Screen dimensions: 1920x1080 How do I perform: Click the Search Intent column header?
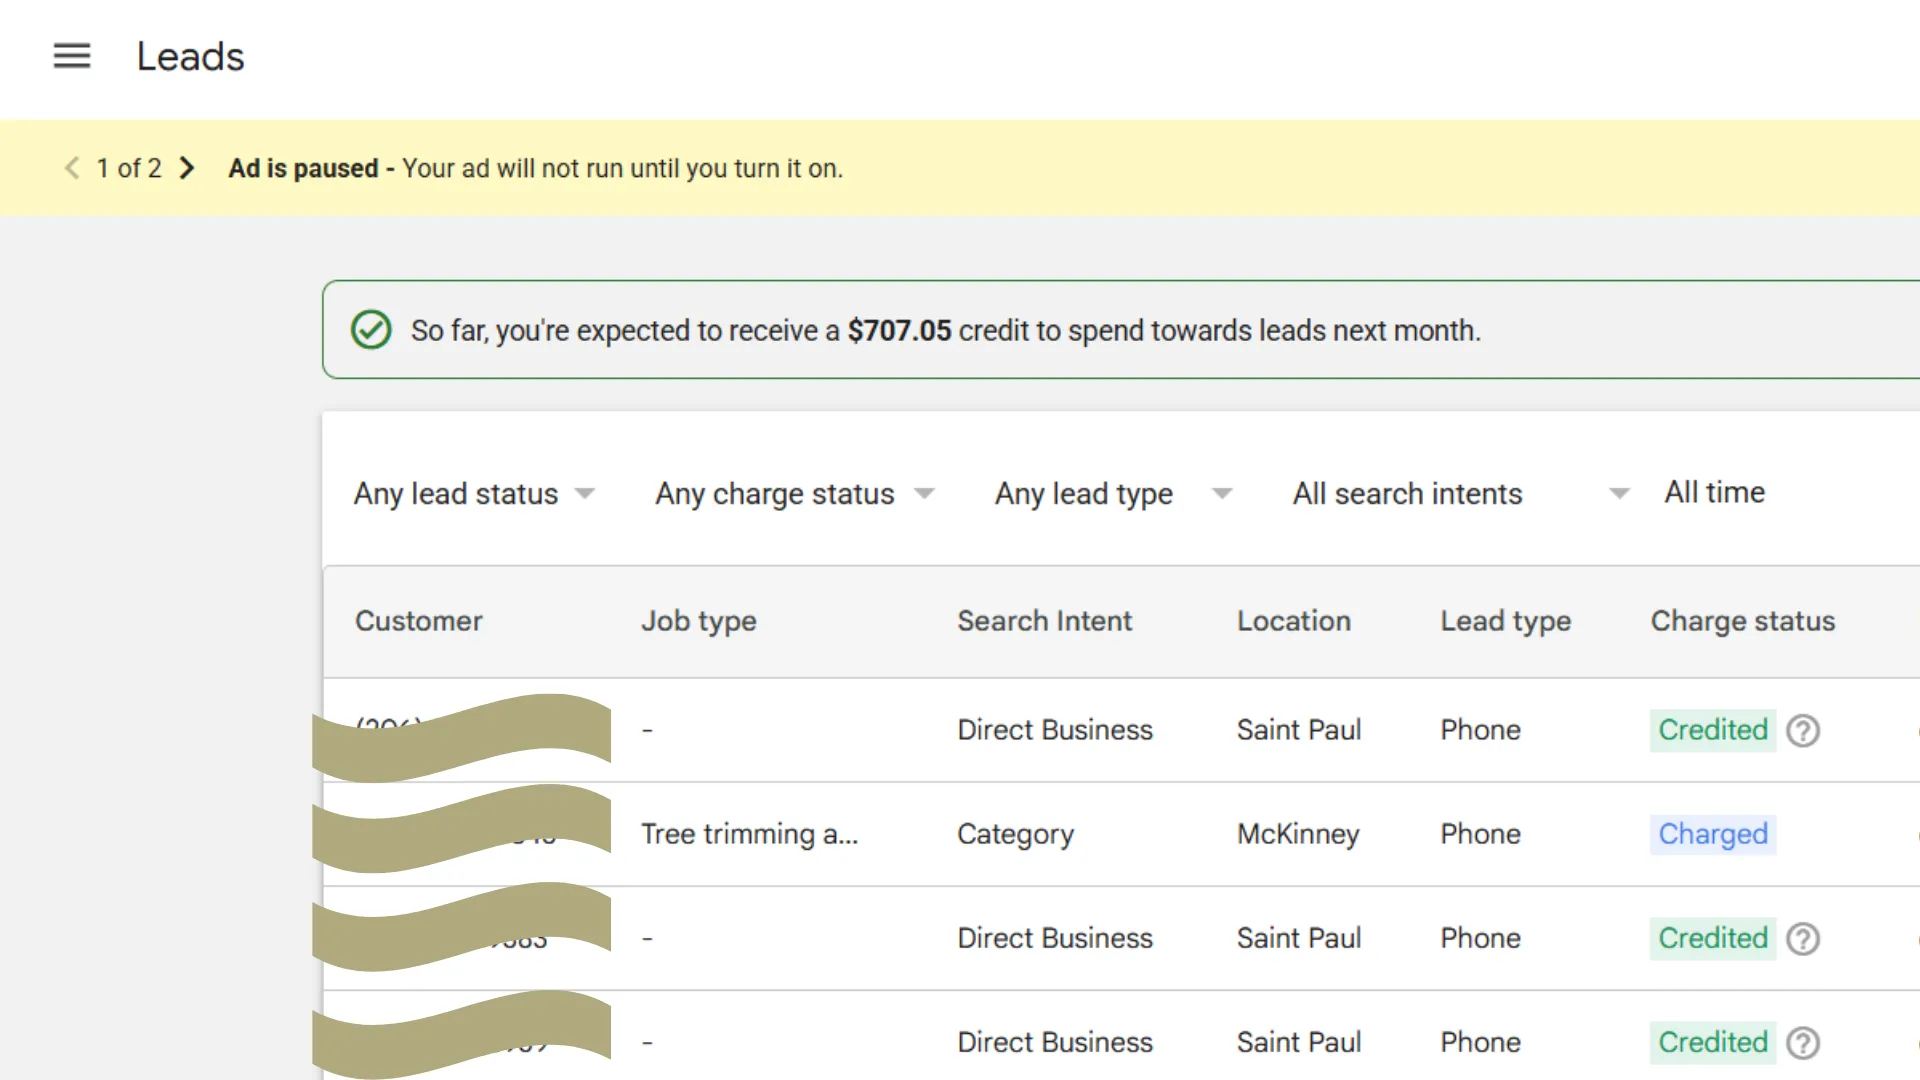(x=1045, y=621)
